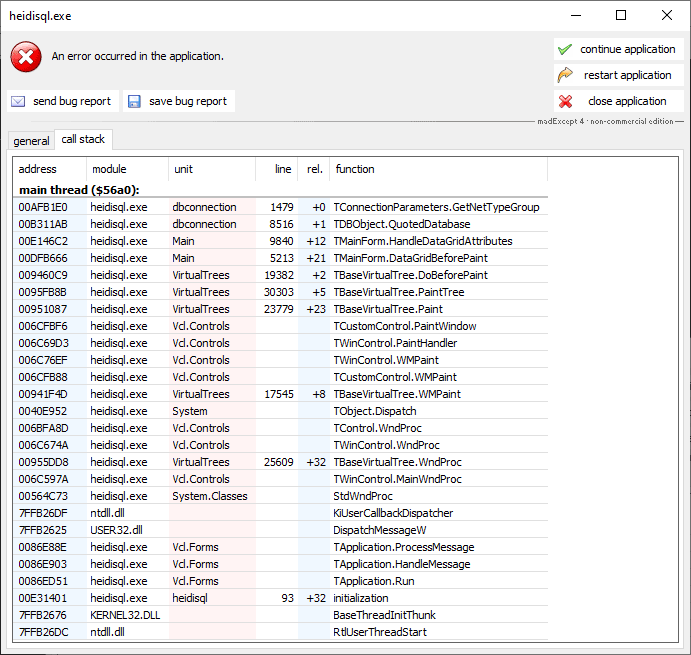Click the orange arrow restart icon
Viewport: 691px width, 655px height.
pyautogui.click(x=565, y=75)
